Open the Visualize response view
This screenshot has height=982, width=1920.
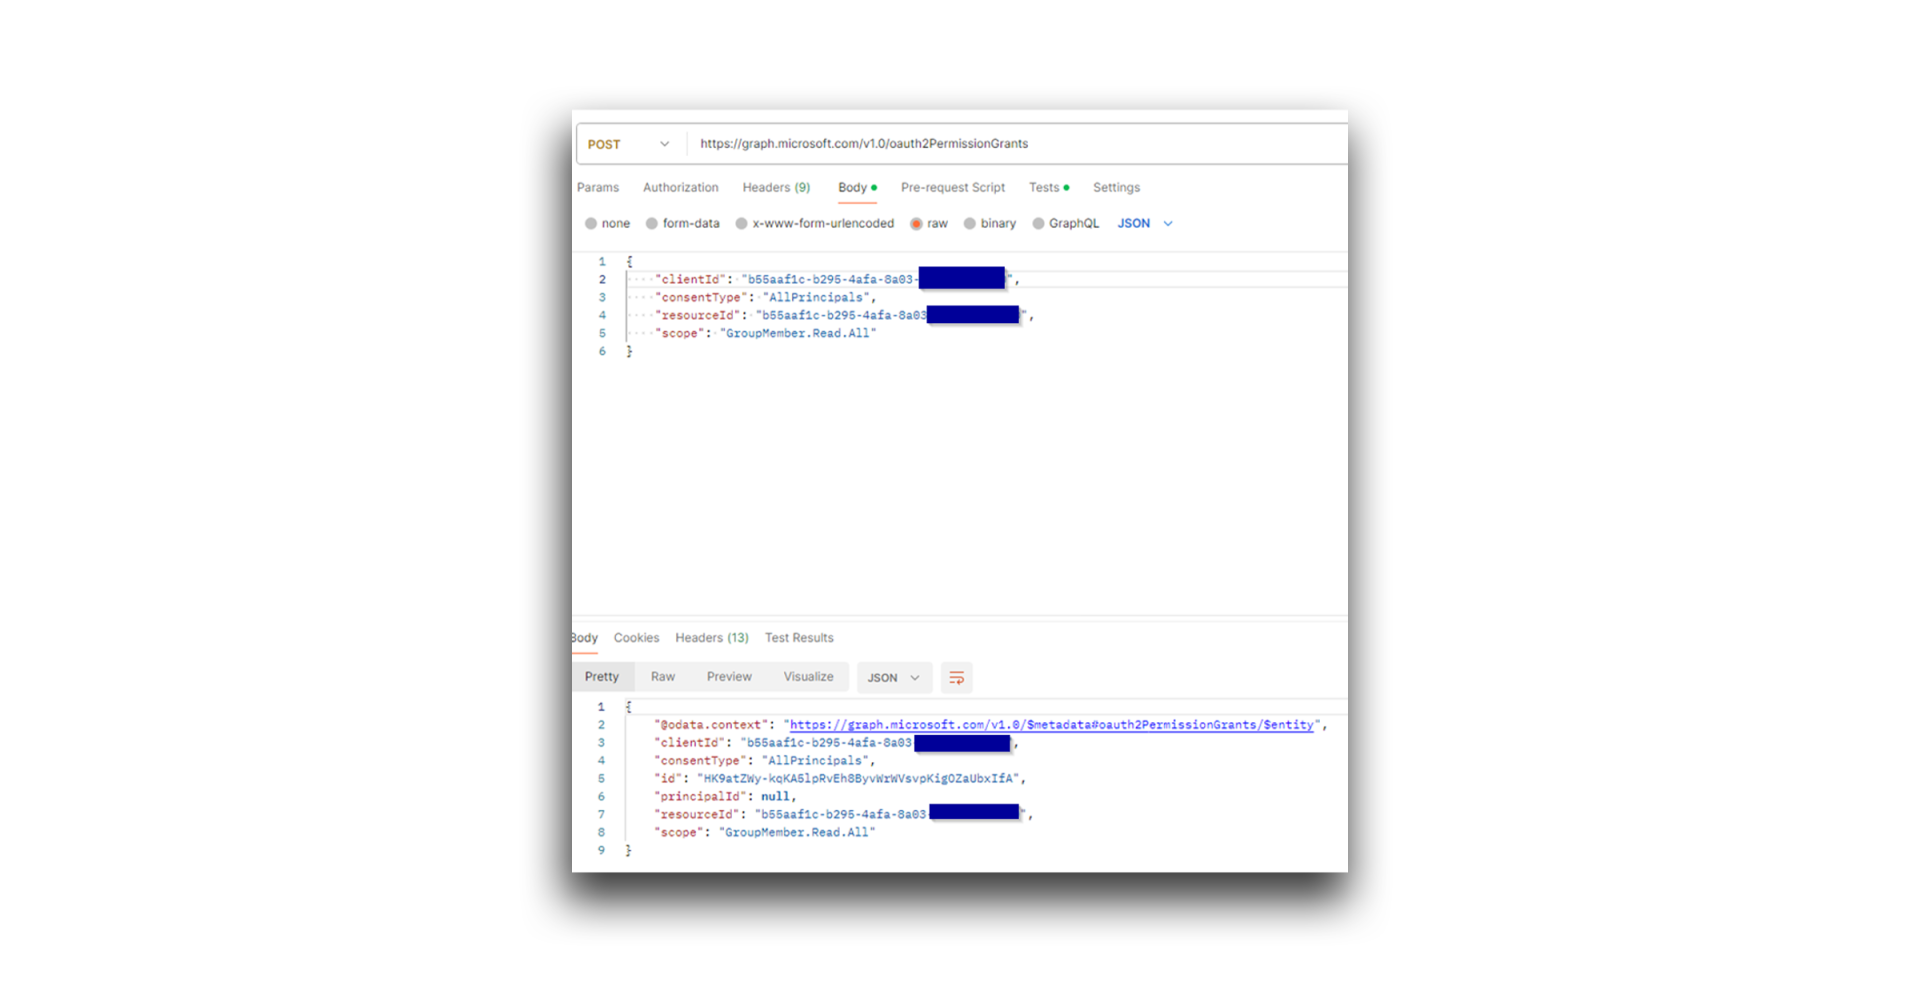(808, 676)
